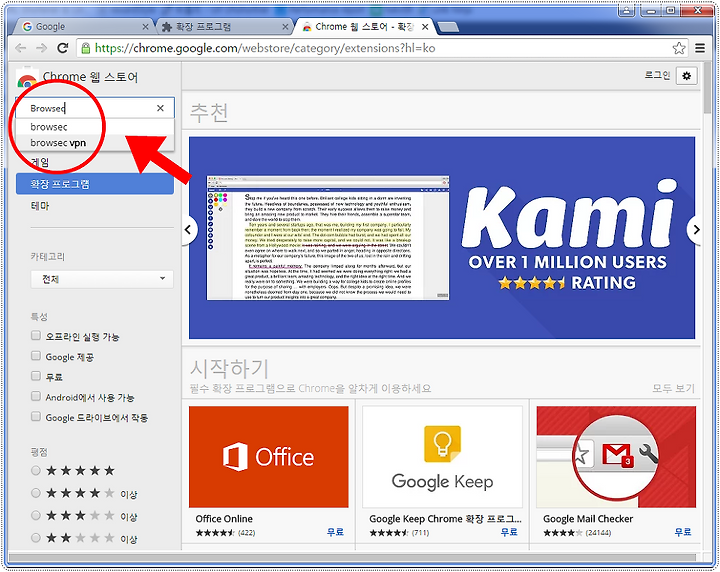Show the previous featured banner slide
The image size is (720, 572).
coord(188,230)
